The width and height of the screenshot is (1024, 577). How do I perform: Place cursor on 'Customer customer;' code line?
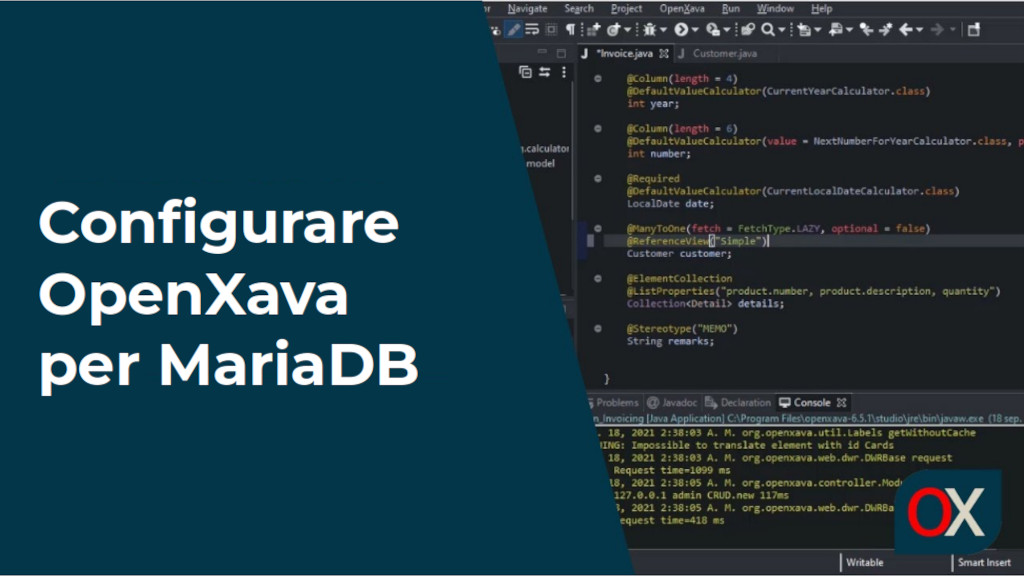(679, 253)
